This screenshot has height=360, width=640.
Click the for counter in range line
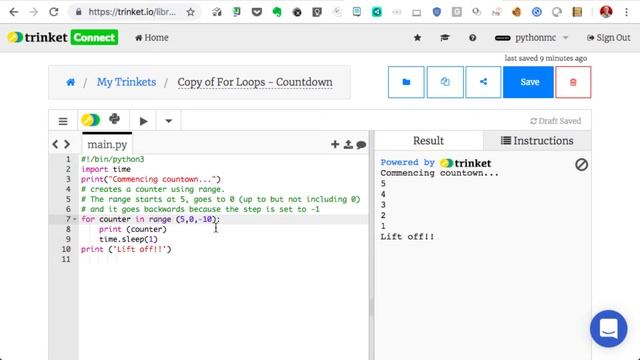tap(150, 219)
